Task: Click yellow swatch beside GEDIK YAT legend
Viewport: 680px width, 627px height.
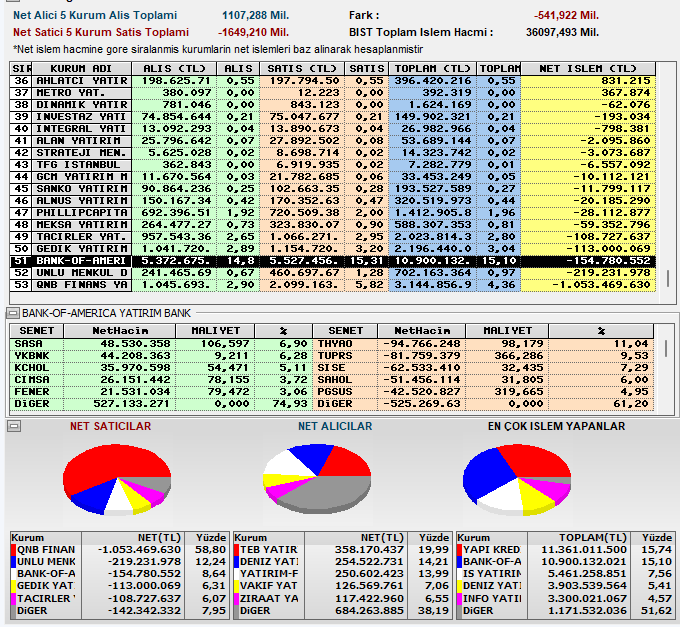Action: (x=13, y=586)
